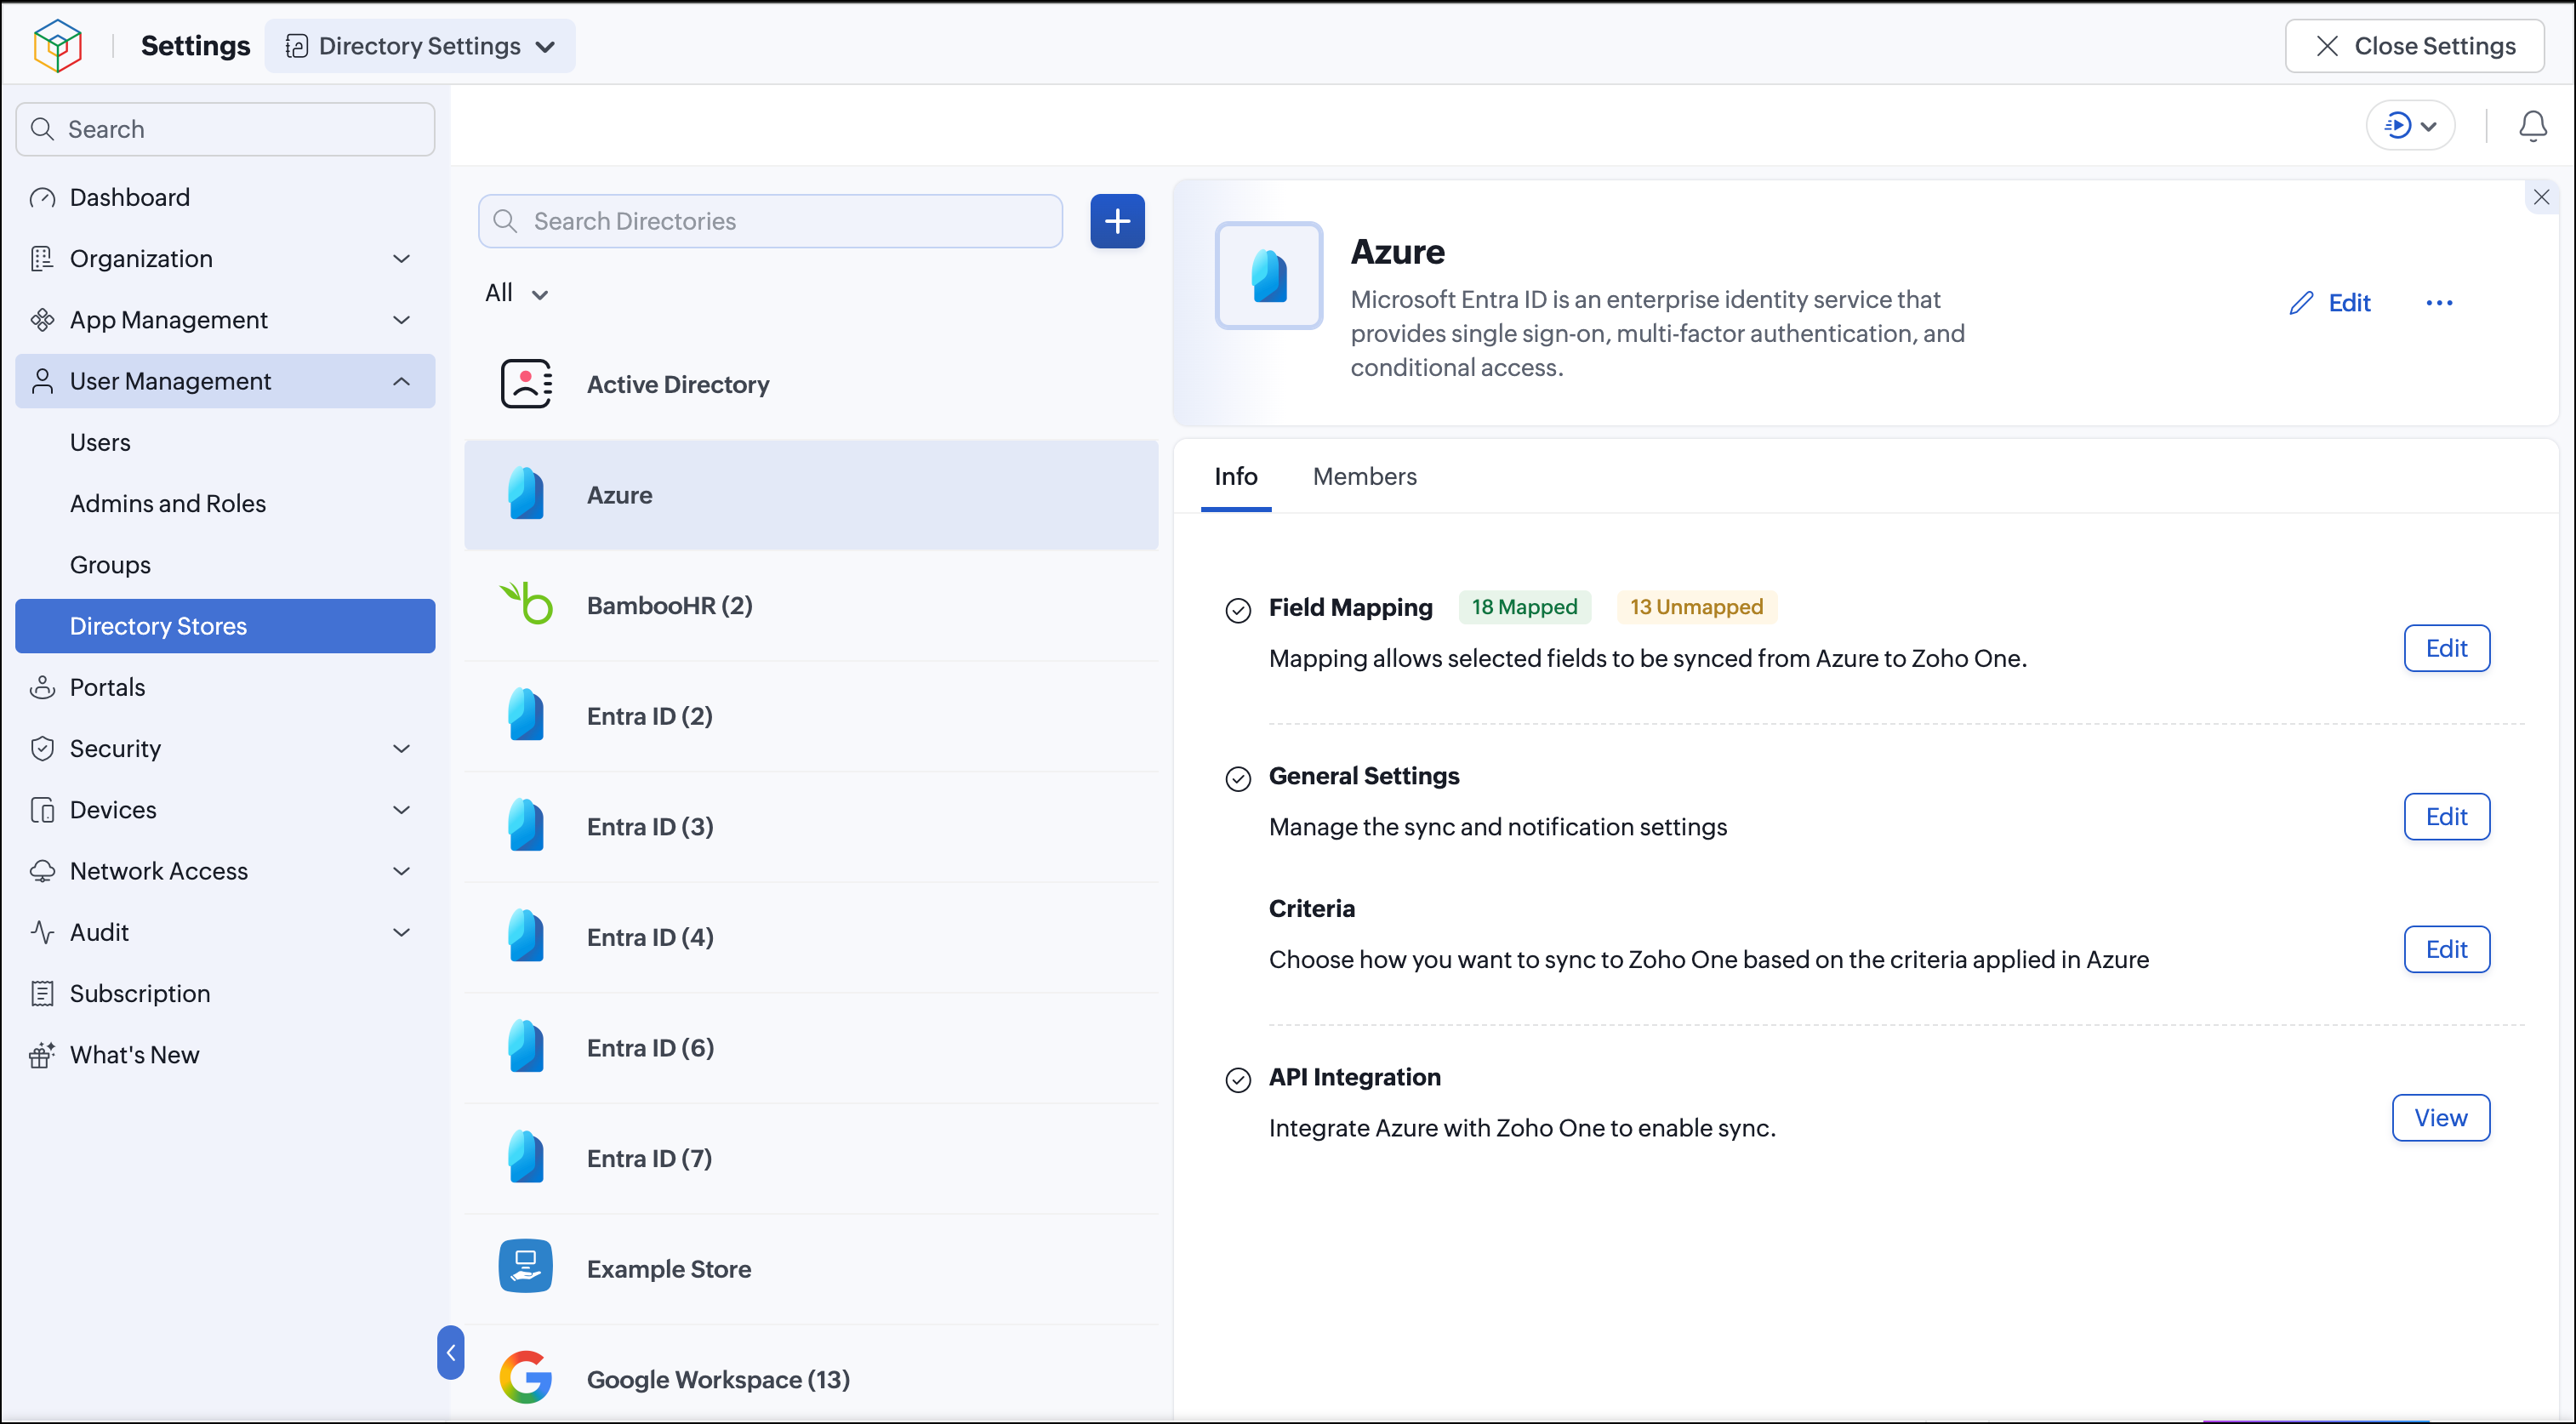Click the Azure header thumbnail icon
The height and width of the screenshot is (1424, 2576).
click(1269, 276)
